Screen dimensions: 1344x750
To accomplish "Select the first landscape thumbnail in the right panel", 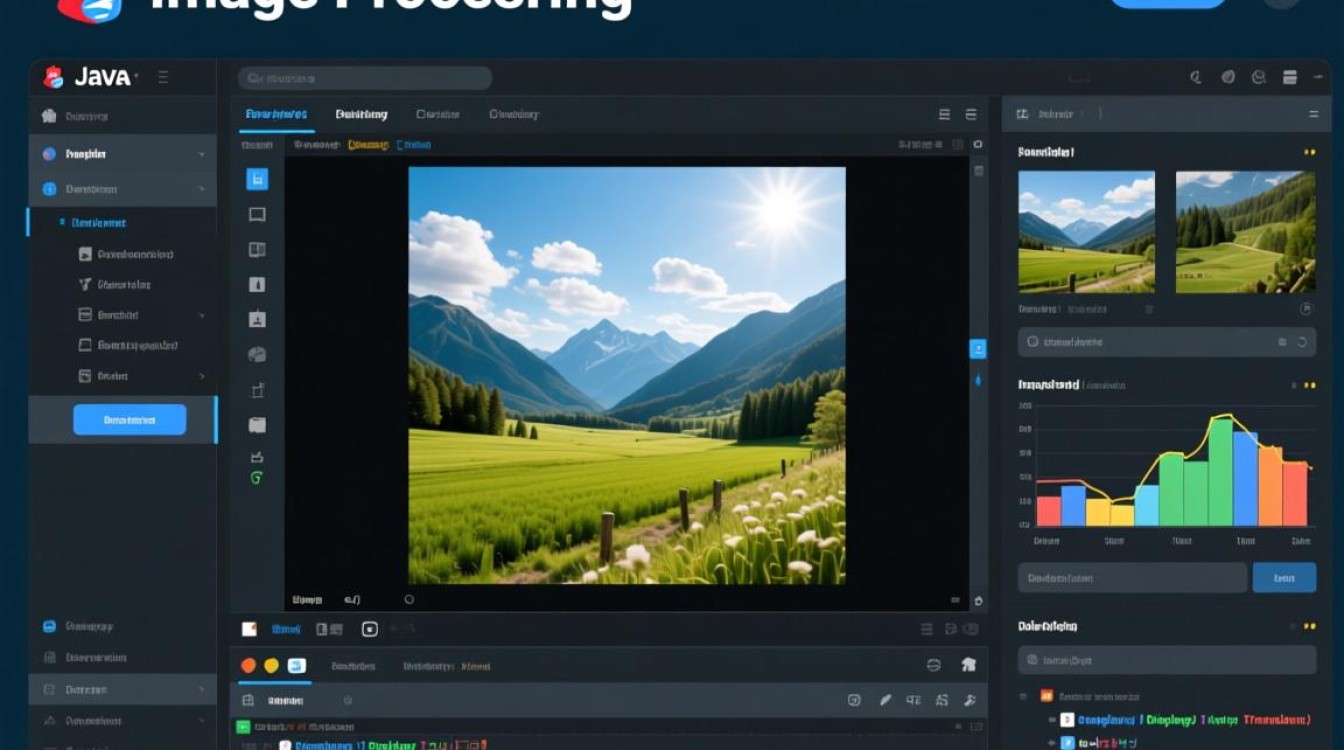I will point(1086,231).
